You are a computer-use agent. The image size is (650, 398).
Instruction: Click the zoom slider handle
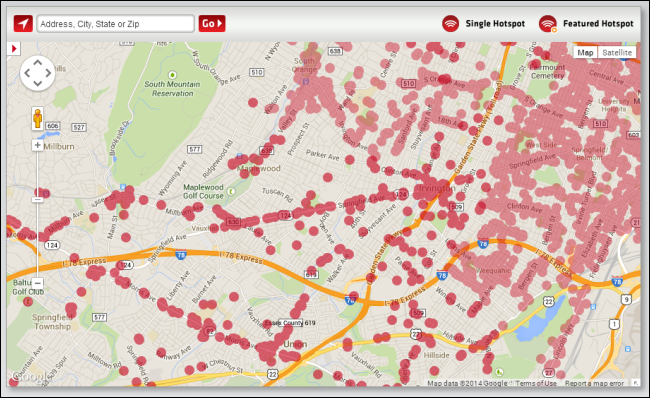tap(38, 199)
